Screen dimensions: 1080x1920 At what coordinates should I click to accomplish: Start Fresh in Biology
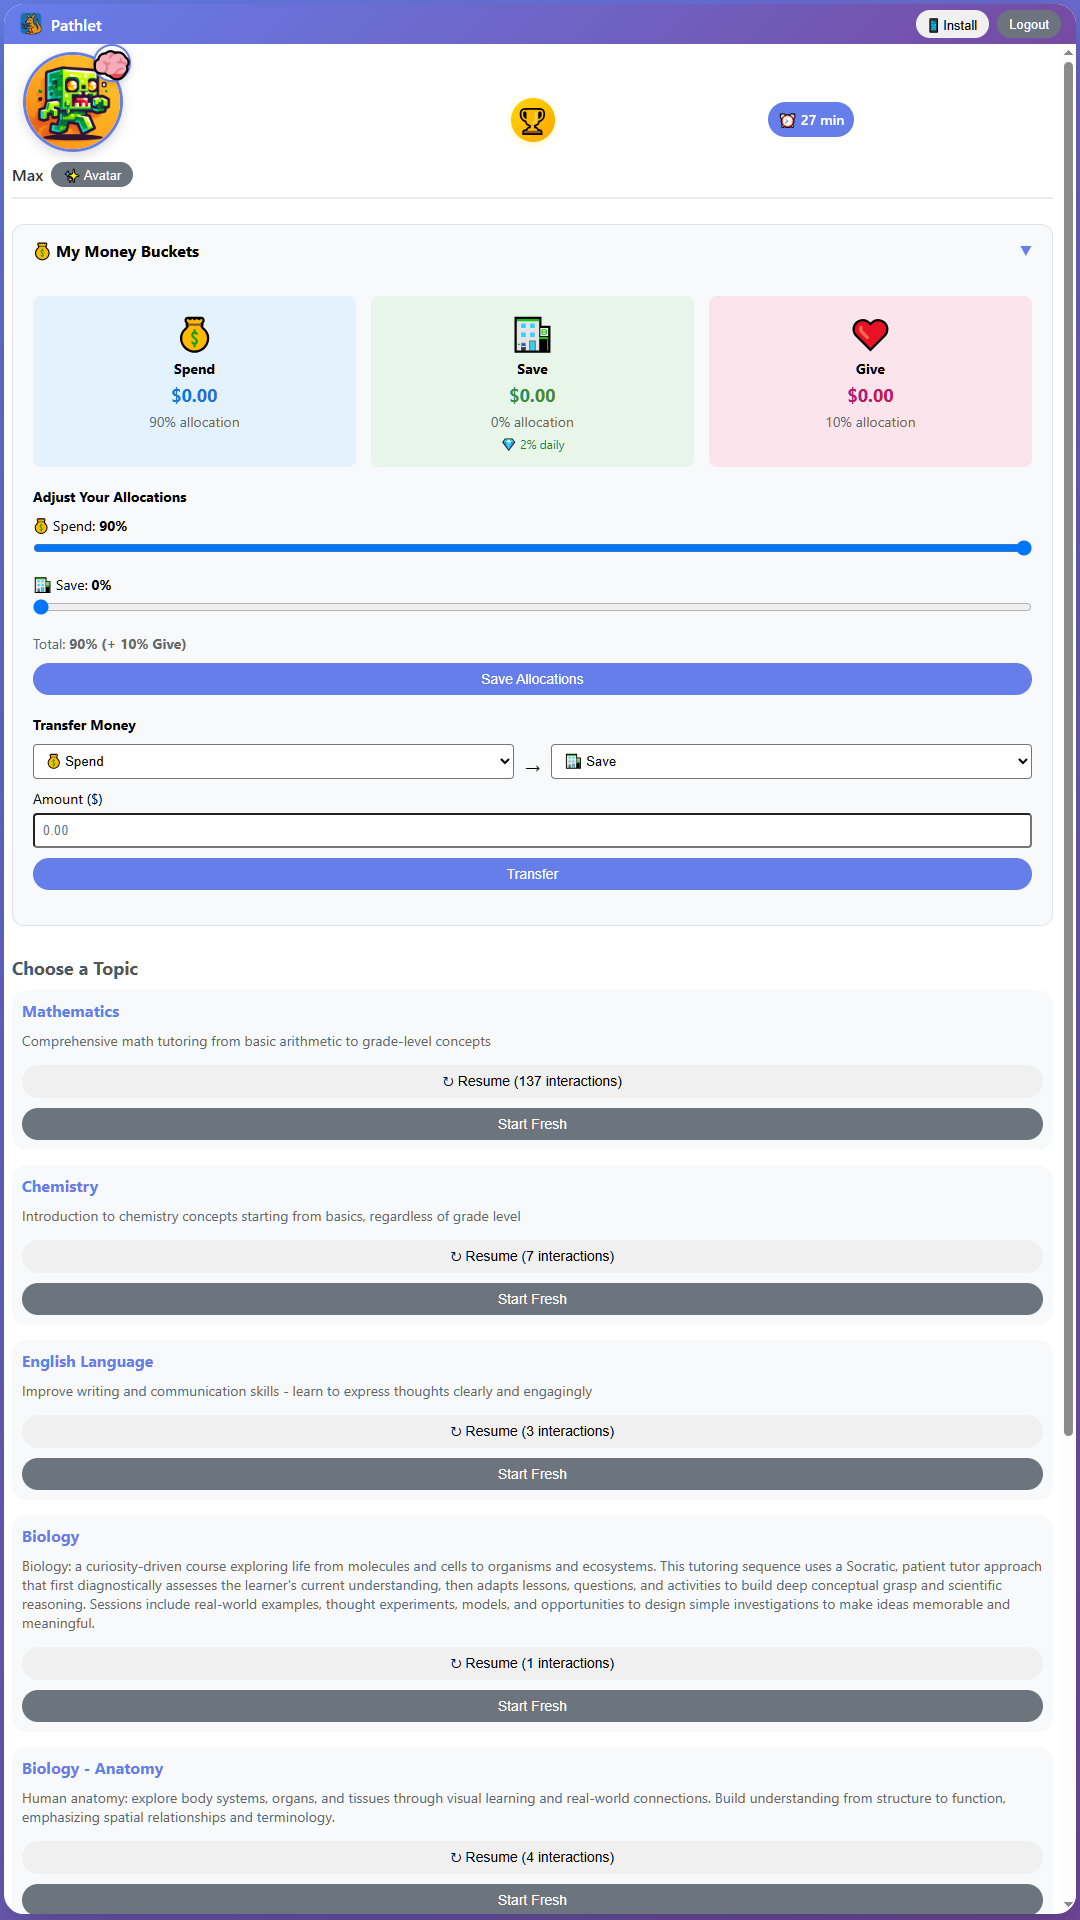532,1706
